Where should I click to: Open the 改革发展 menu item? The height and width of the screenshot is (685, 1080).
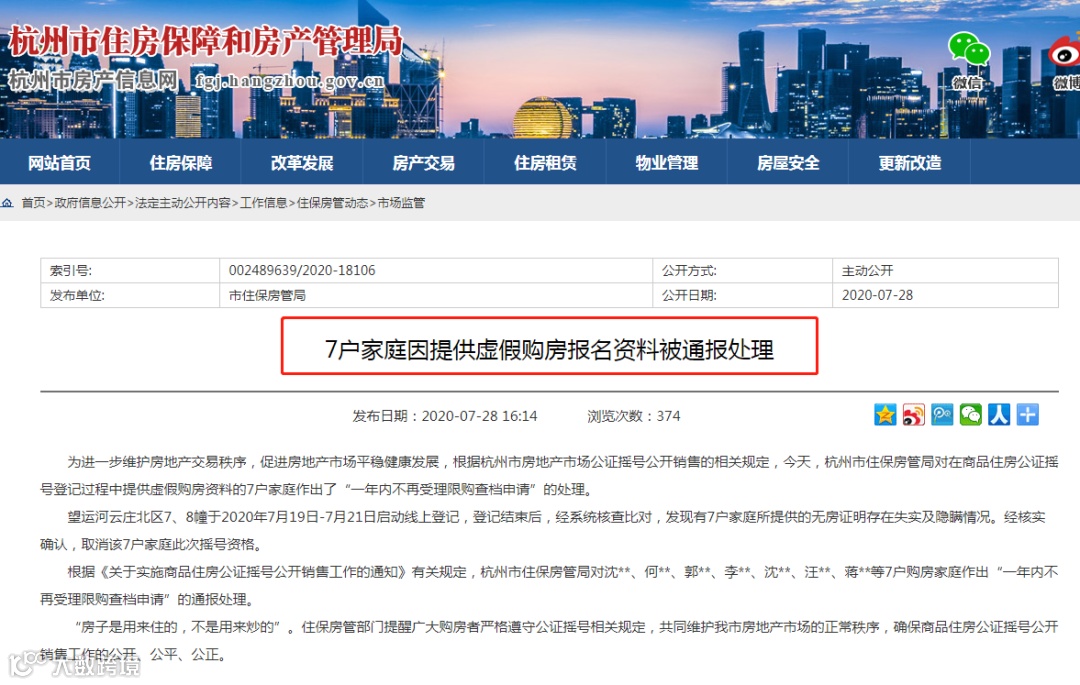tap(302, 163)
